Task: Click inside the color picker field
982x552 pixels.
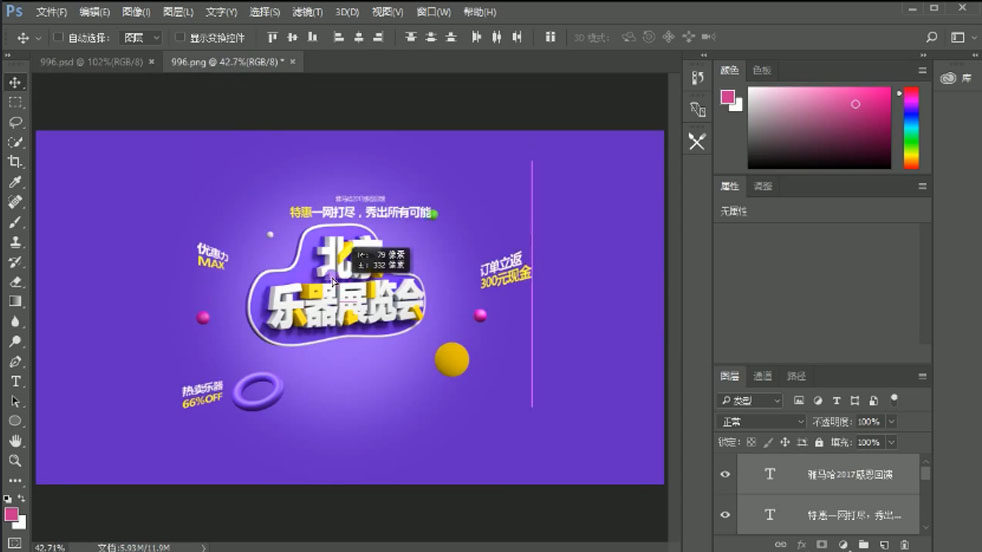Action: pyautogui.click(x=819, y=128)
